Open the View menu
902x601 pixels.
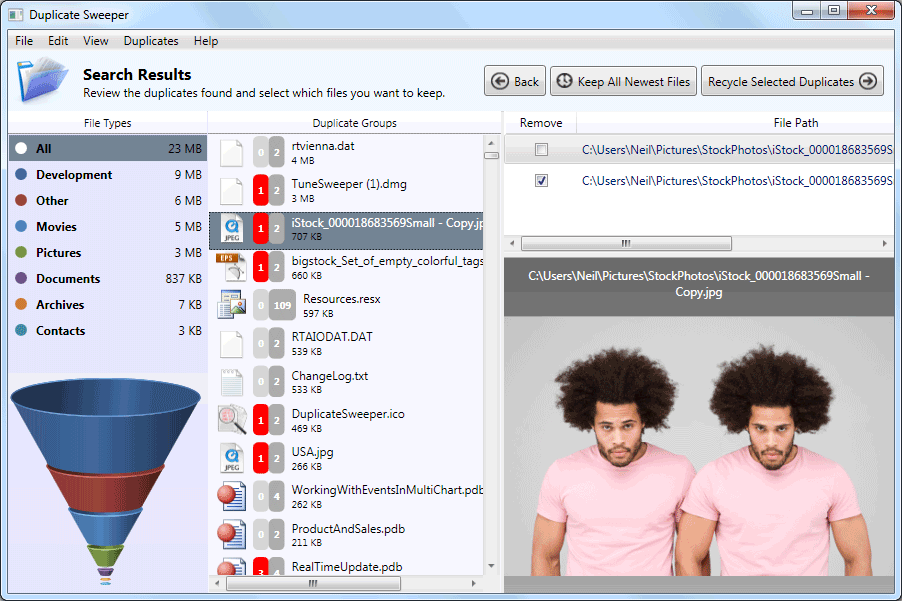click(95, 41)
